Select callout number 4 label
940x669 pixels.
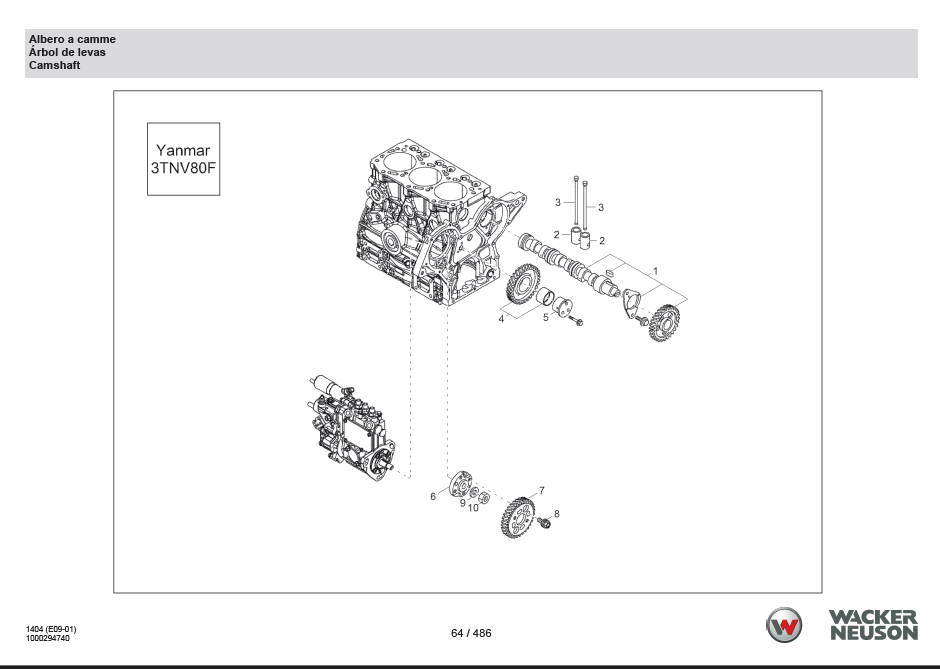coord(502,319)
